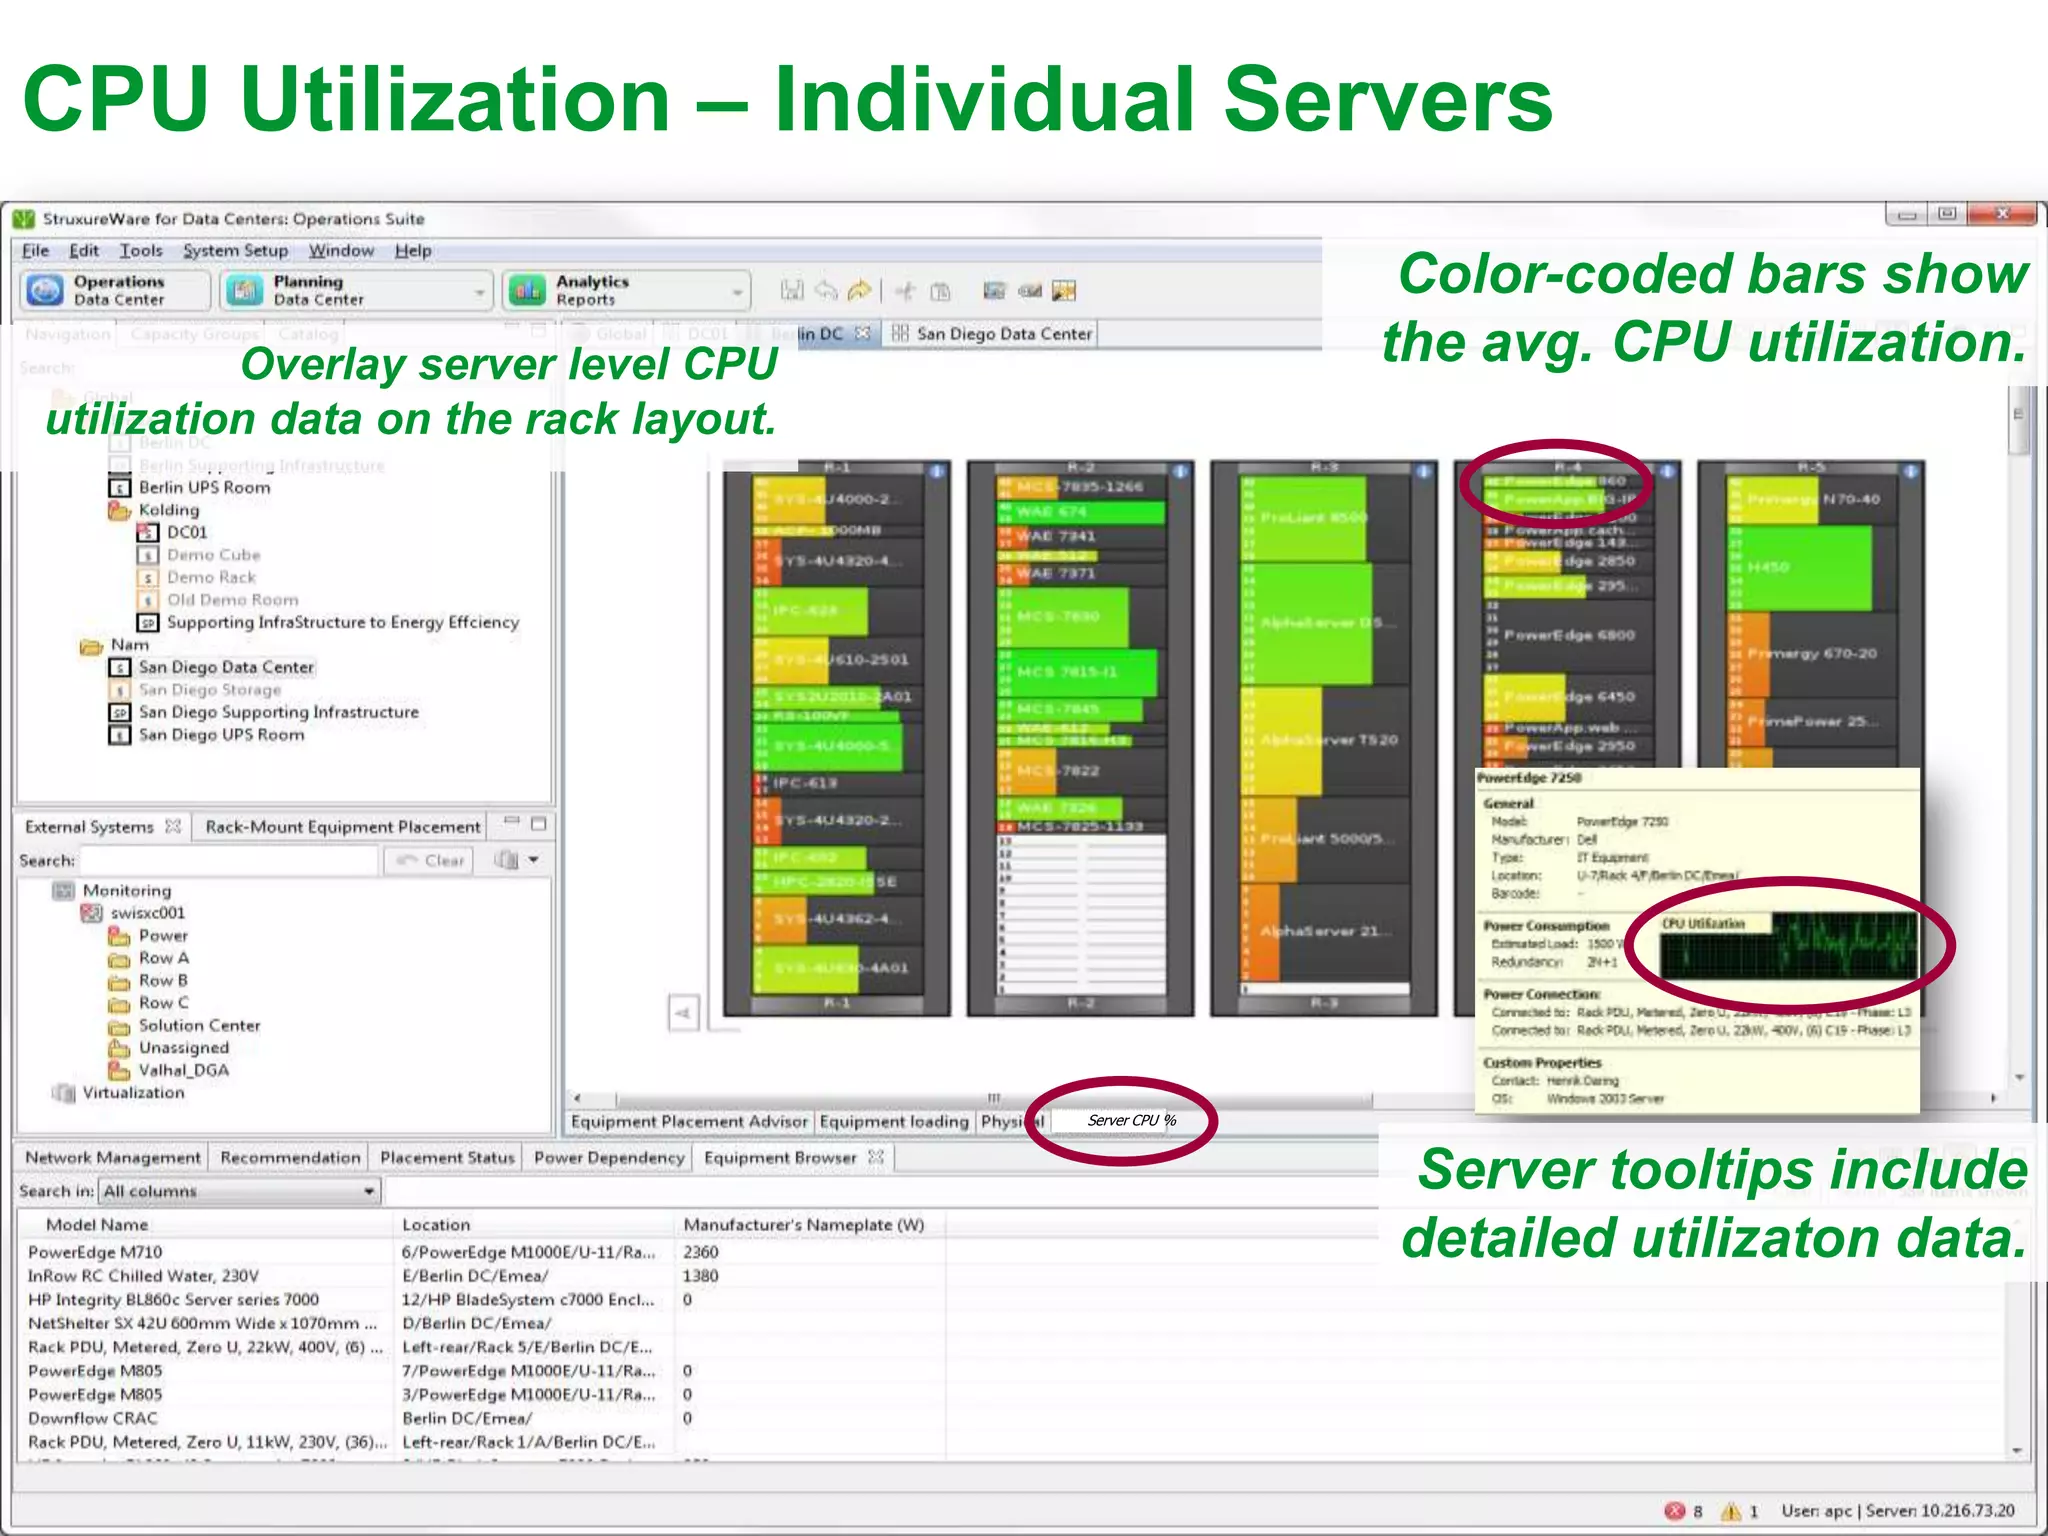Click the WAE 674 green bar in rack R-2

tap(1081, 512)
